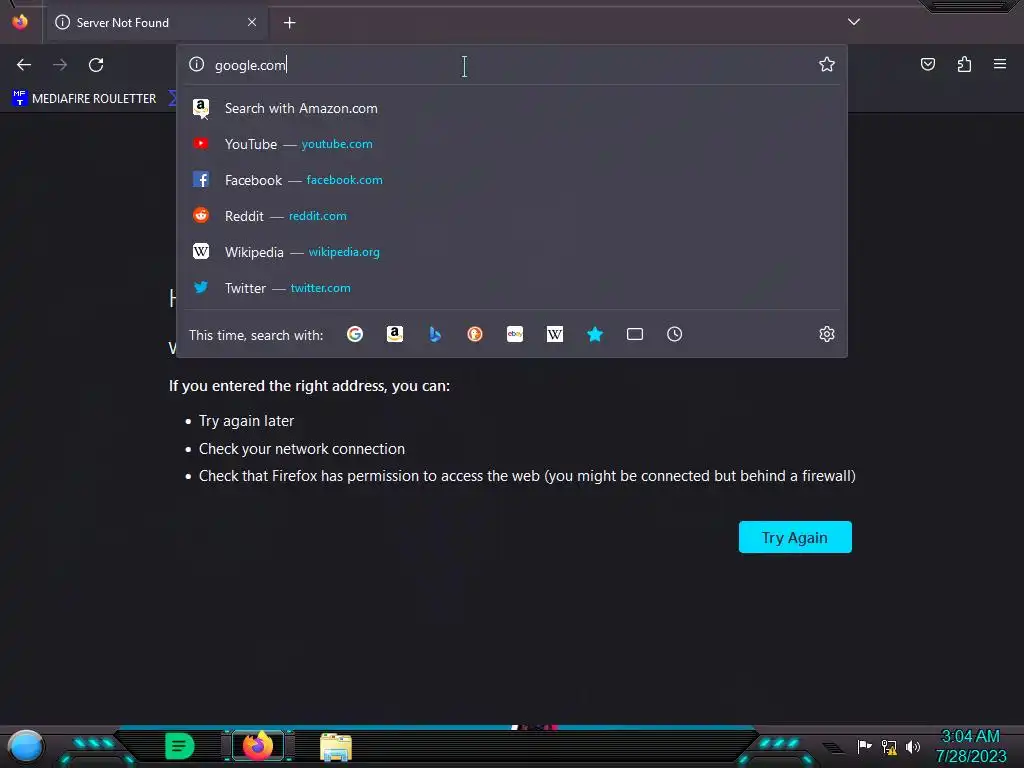The width and height of the screenshot is (1024, 768).
Task: Open a new tab with plus button
Action: (289, 23)
